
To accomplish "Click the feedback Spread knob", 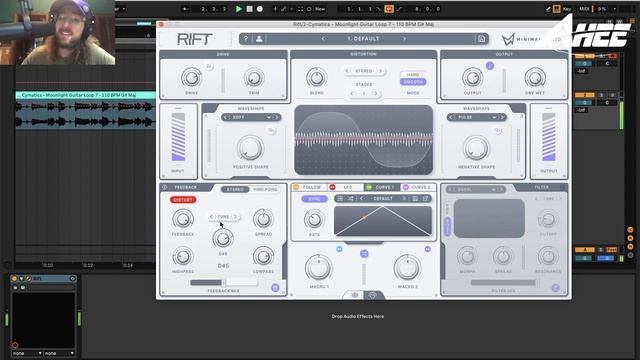I will click(263, 219).
